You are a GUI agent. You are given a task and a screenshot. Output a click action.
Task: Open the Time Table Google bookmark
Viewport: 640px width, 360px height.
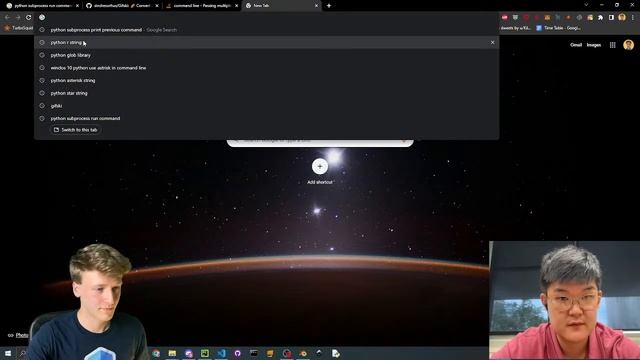click(x=558, y=28)
